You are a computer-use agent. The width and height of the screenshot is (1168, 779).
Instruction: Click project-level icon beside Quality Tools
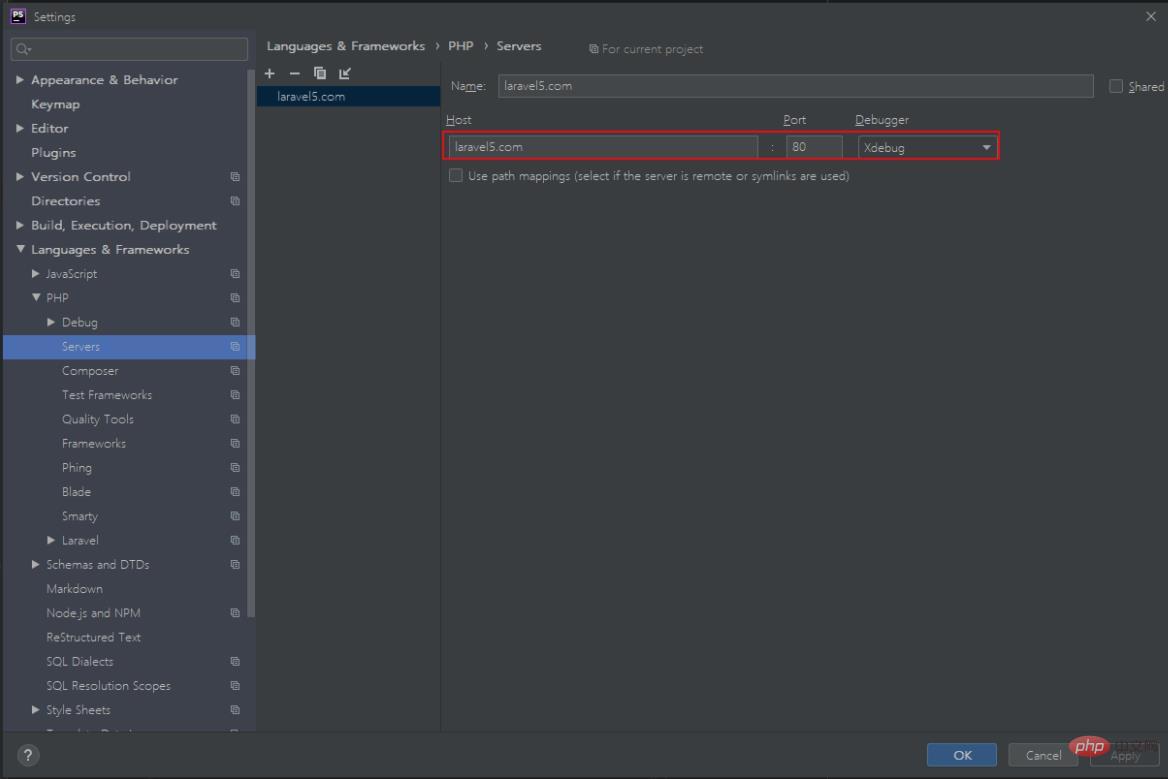point(235,419)
